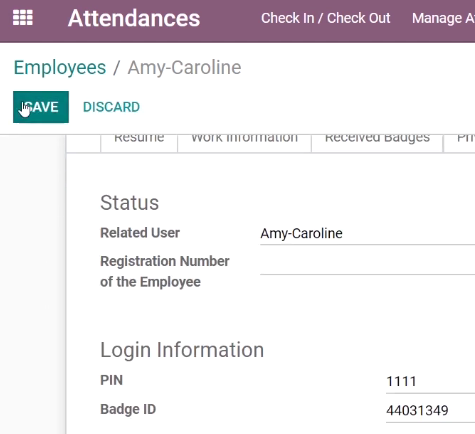This screenshot has width=475, height=434.
Task: Click the PIN label
Action: [112, 380]
